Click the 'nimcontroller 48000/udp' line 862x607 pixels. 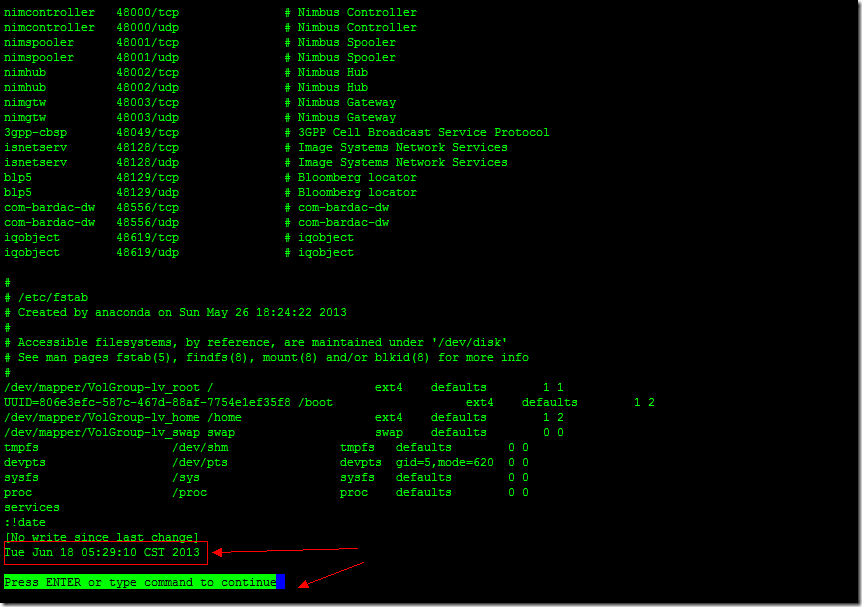pyautogui.click(x=210, y=27)
